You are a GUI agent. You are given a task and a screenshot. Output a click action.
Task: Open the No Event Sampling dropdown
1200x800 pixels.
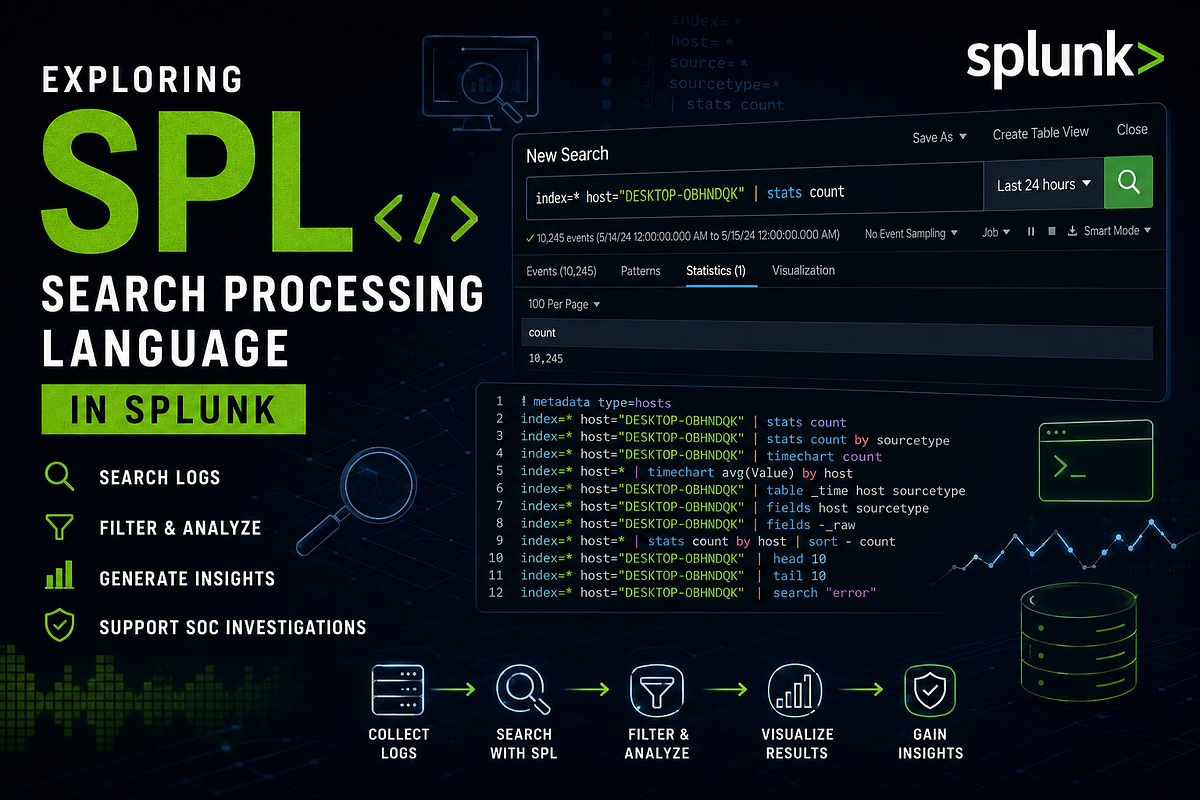coord(911,233)
